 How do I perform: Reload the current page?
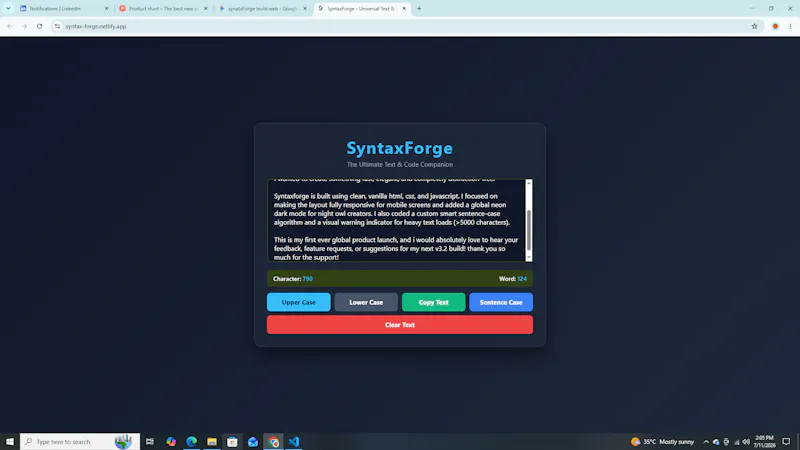tap(39, 27)
